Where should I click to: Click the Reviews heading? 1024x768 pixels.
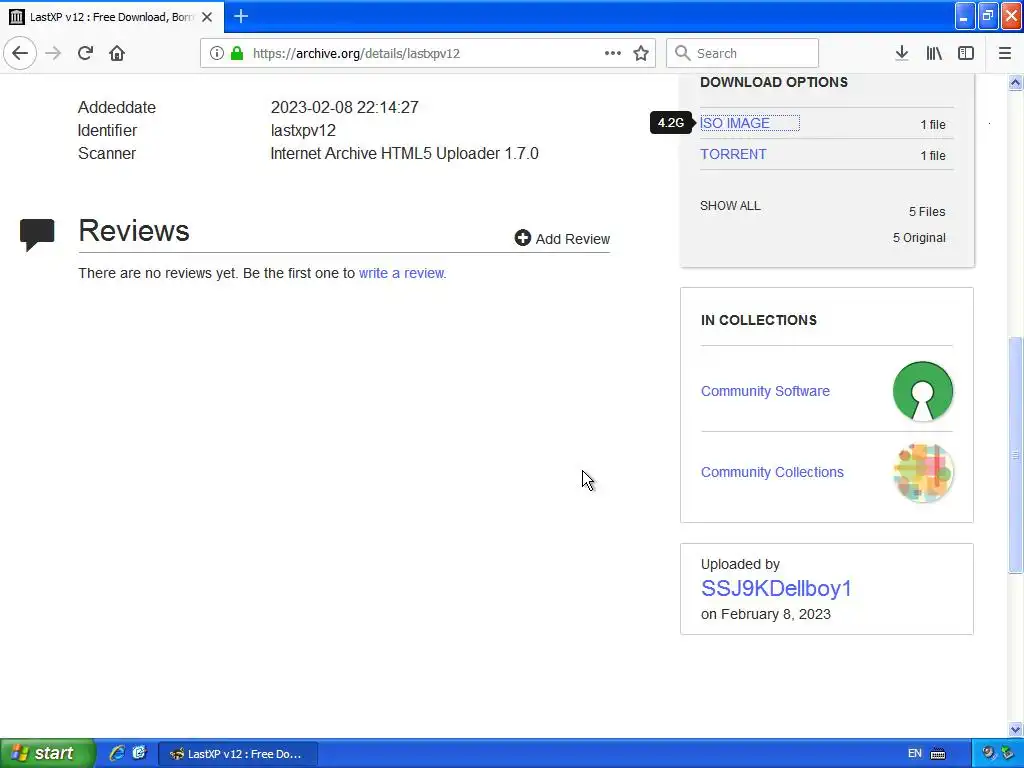coord(134,231)
